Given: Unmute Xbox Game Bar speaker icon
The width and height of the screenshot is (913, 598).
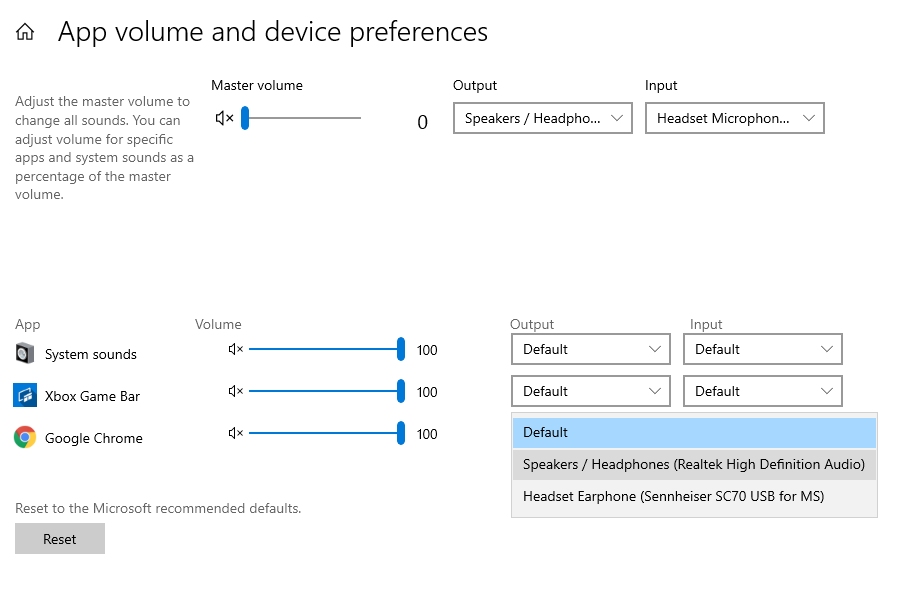Looking at the screenshot, I should (x=236, y=392).
